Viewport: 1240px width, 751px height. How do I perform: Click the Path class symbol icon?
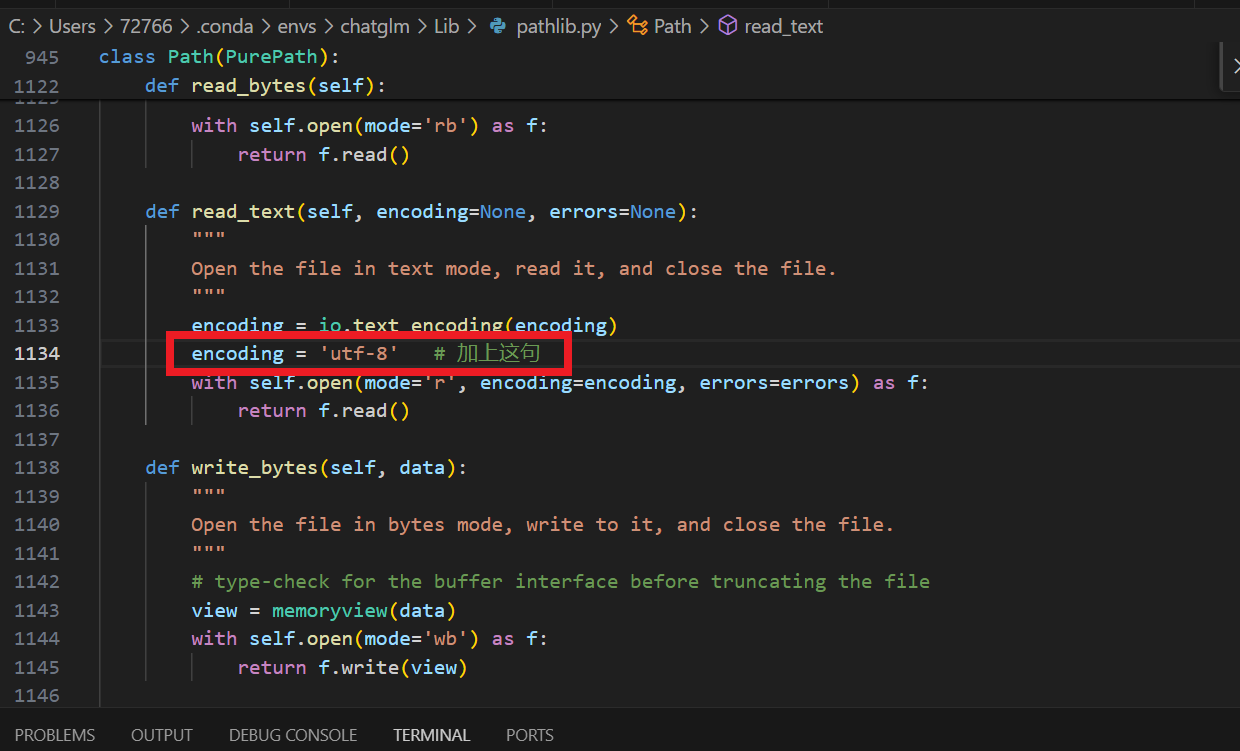pyautogui.click(x=637, y=27)
